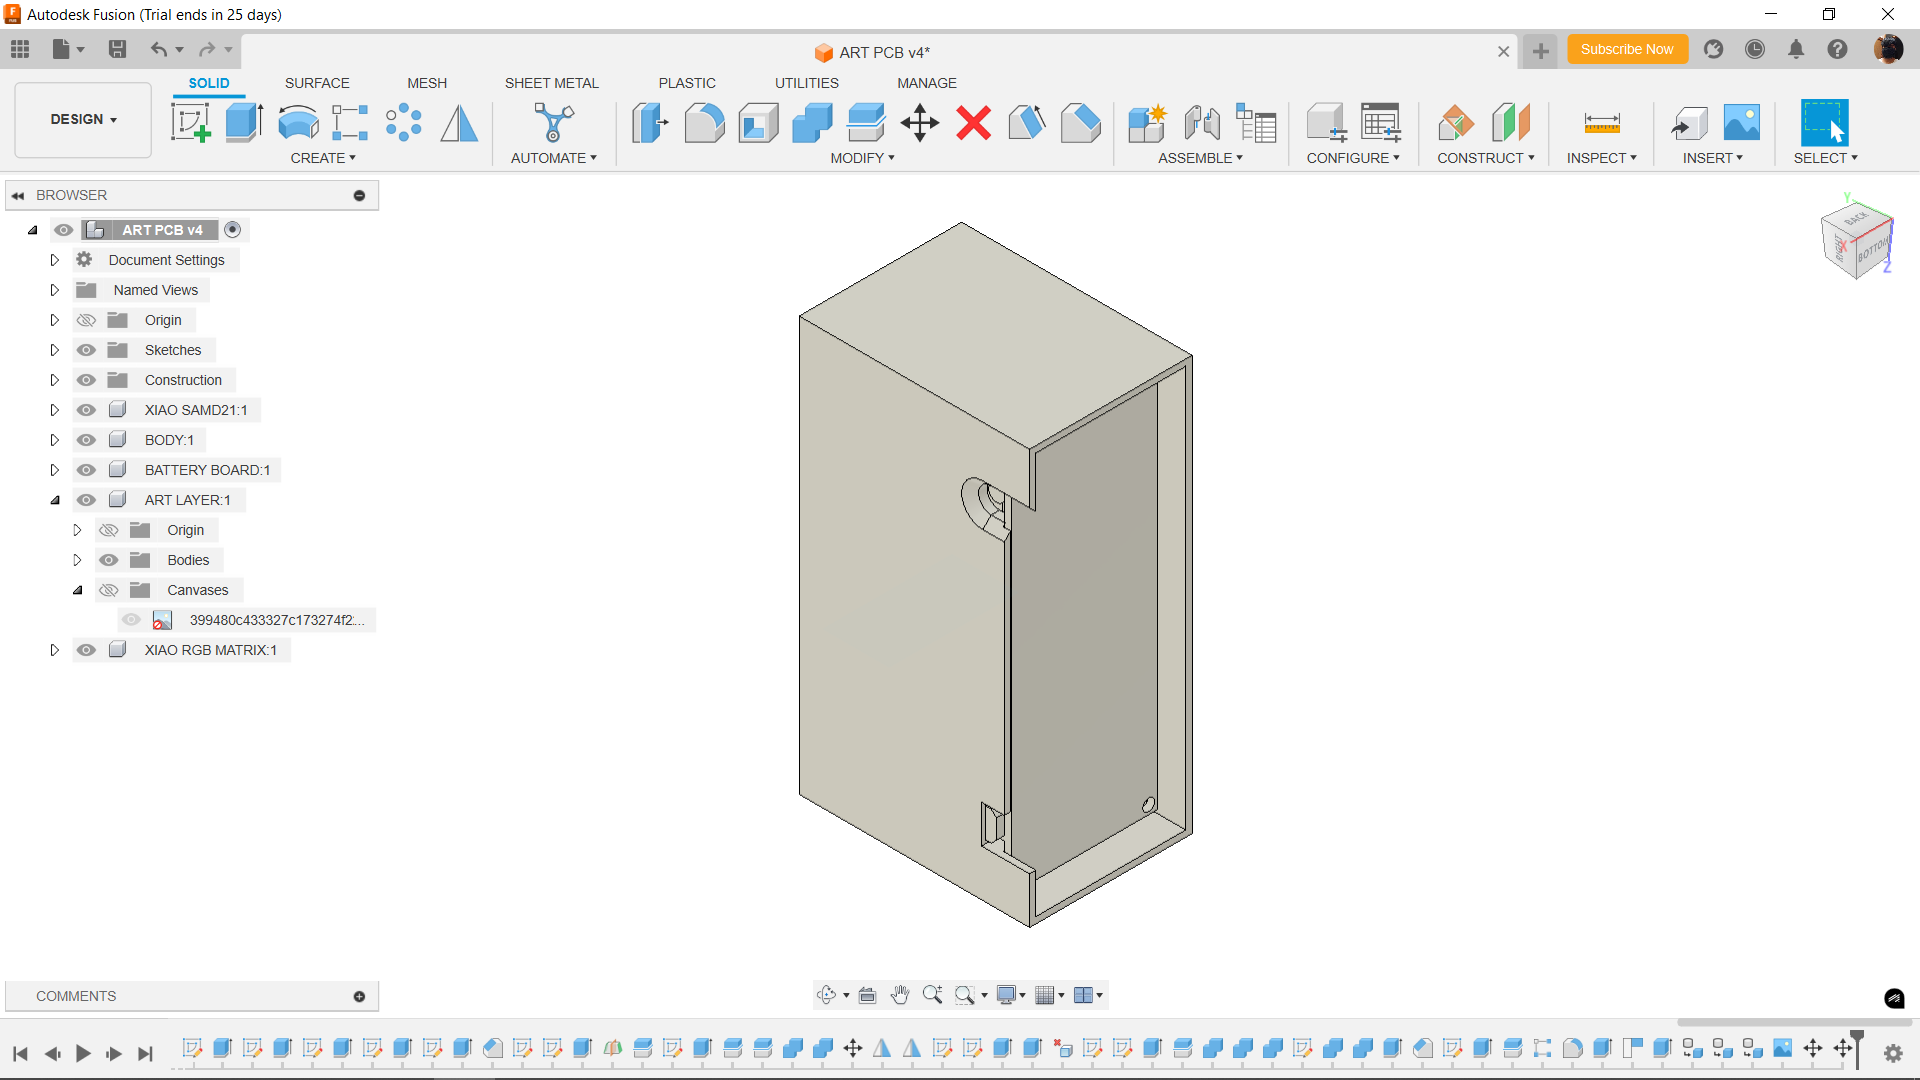Toggle visibility of XIAO RGB MATRIX:1

(x=87, y=650)
